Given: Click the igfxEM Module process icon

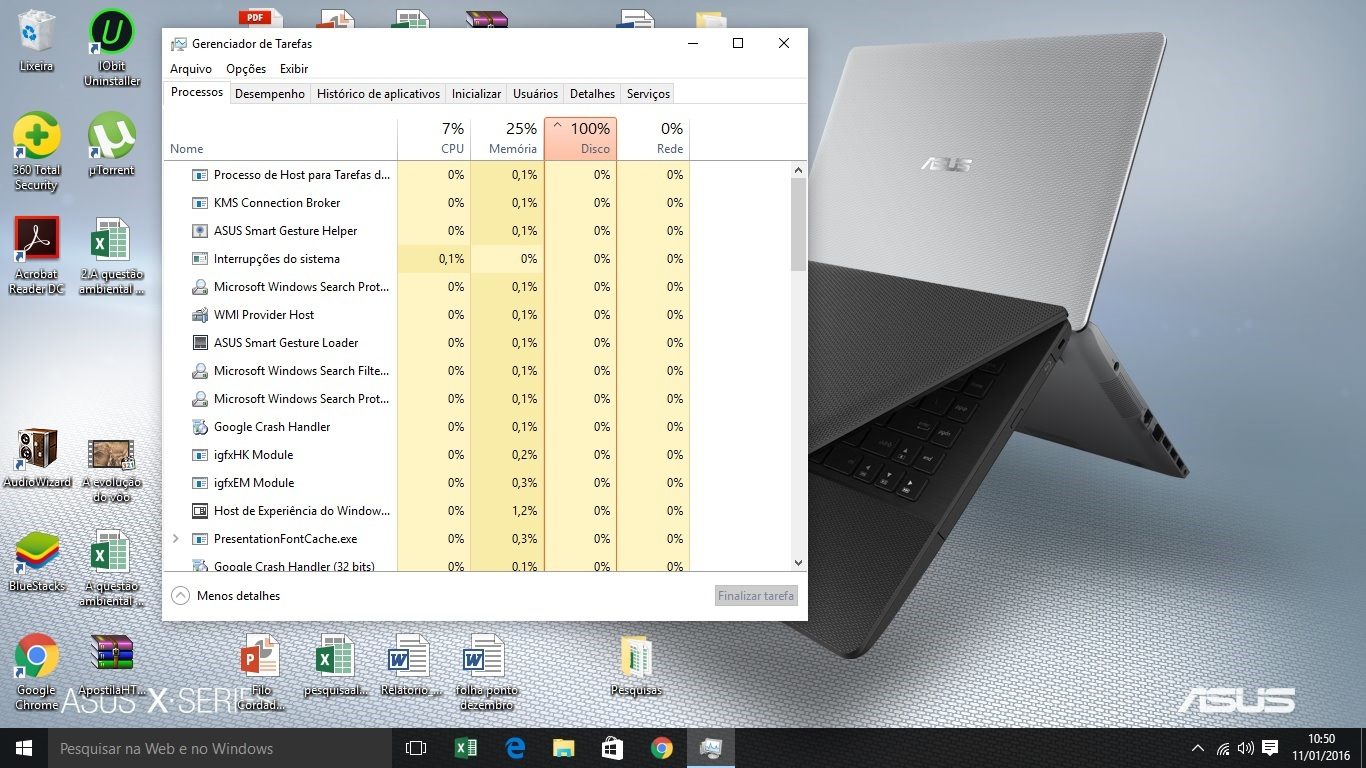Looking at the screenshot, I should click(x=199, y=483).
